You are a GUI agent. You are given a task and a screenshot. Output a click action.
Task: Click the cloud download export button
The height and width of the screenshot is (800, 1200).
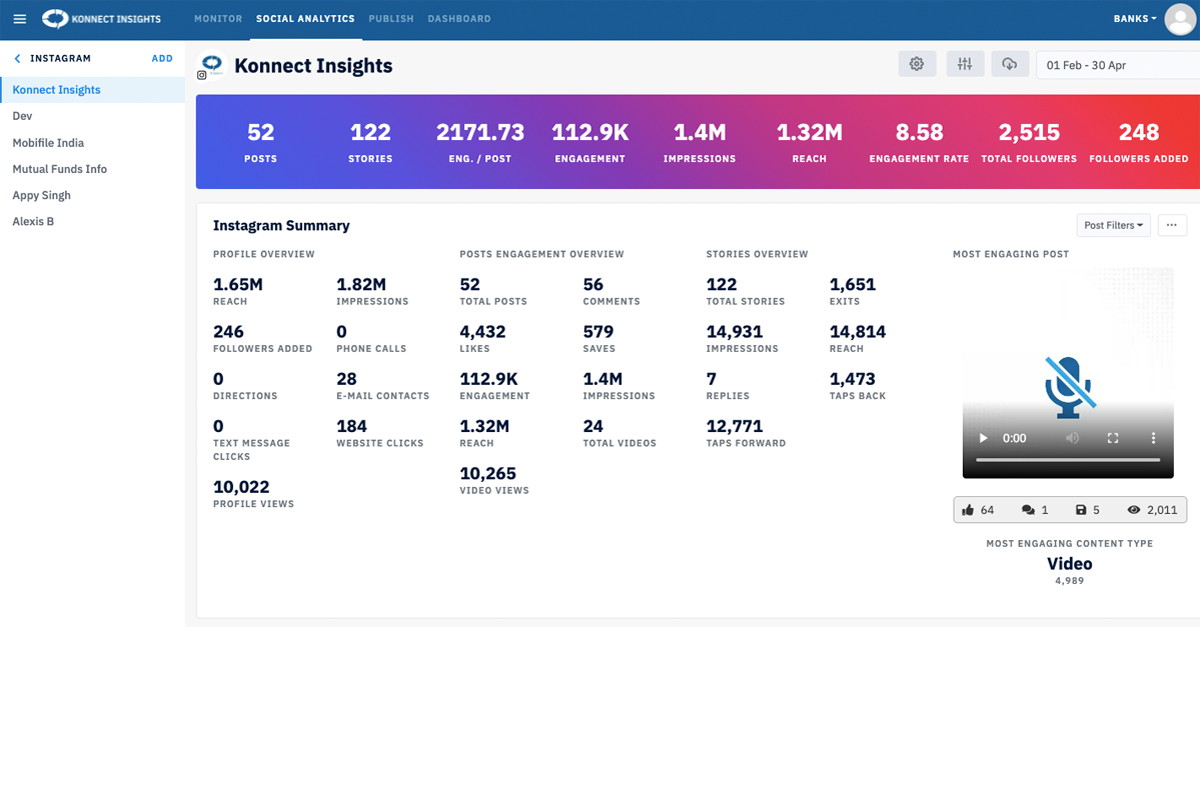coord(1010,64)
